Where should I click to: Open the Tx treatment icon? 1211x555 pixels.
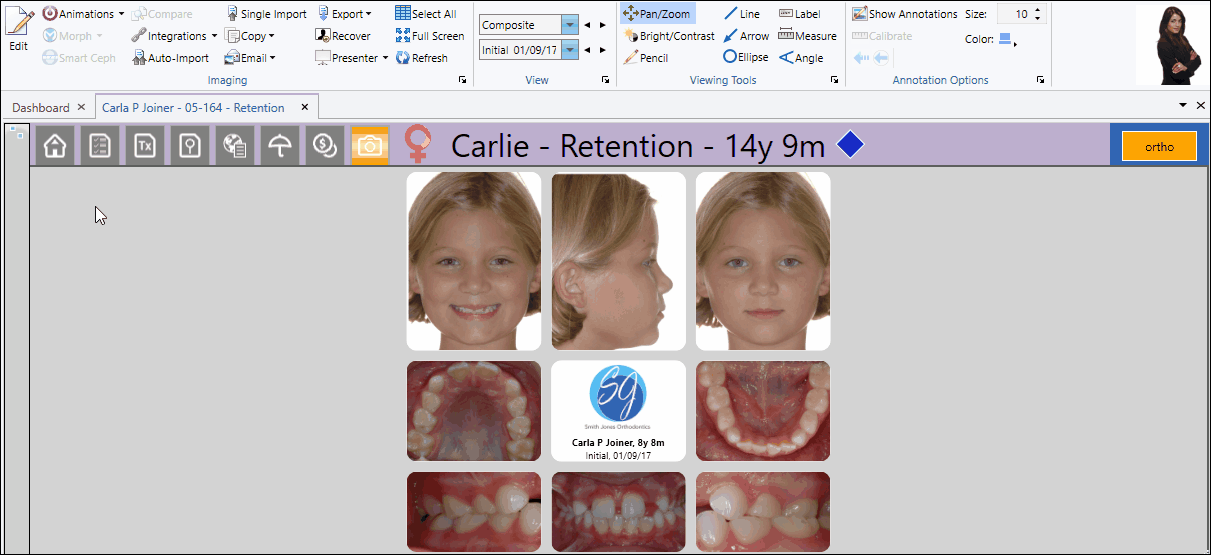[x=144, y=146]
